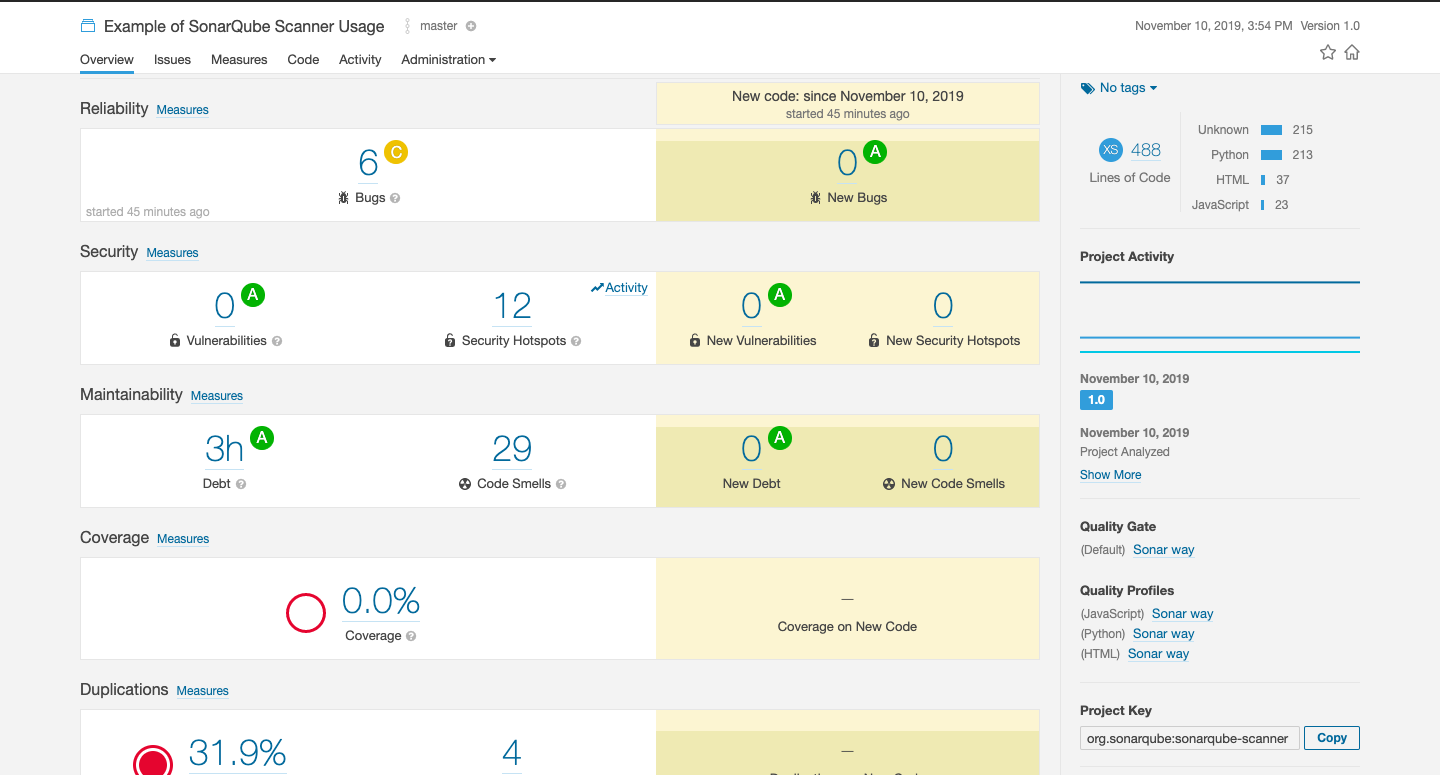Click the help icon next to Vulnerabilities

click(277, 341)
